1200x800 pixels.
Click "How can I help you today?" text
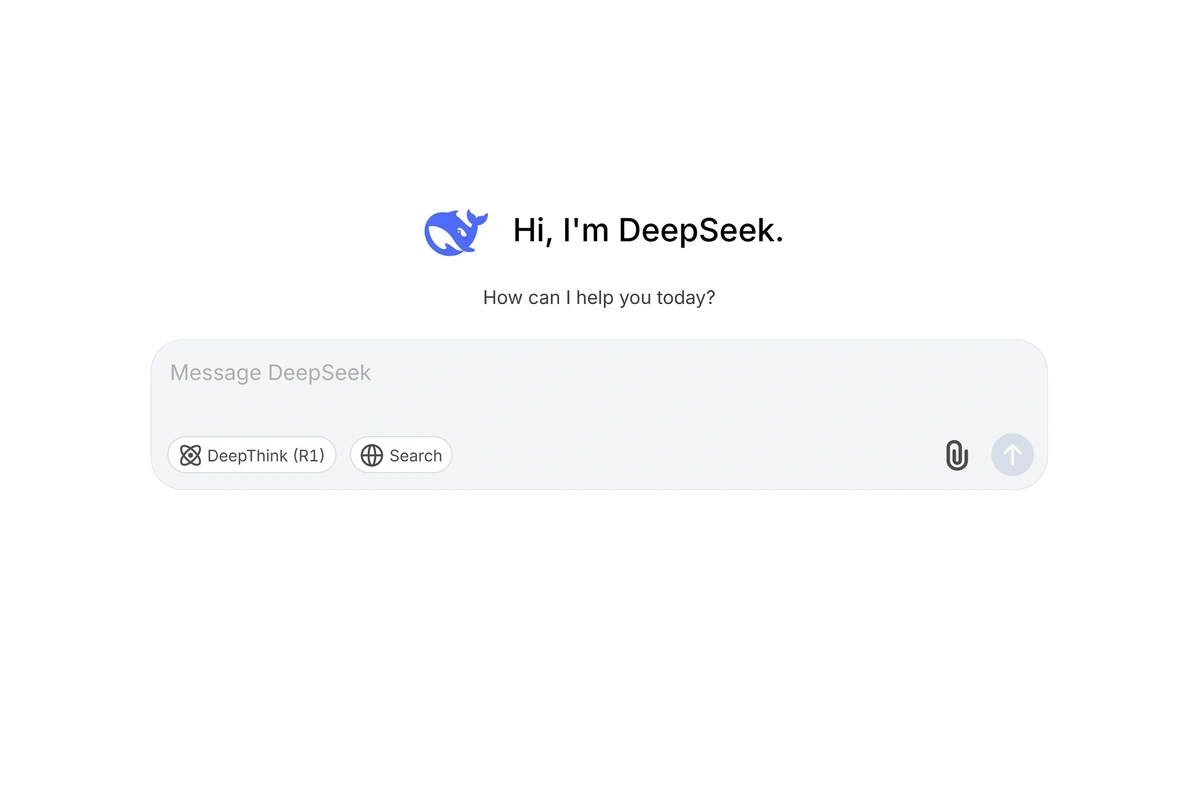[599, 297]
